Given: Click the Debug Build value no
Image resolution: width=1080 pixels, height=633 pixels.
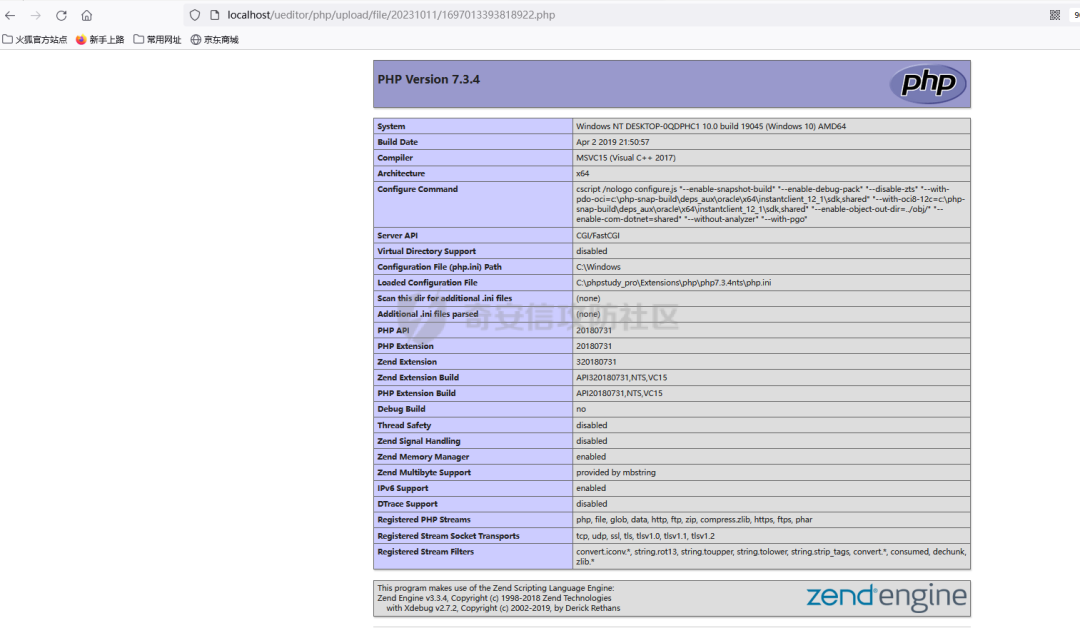Looking at the screenshot, I should [581, 409].
